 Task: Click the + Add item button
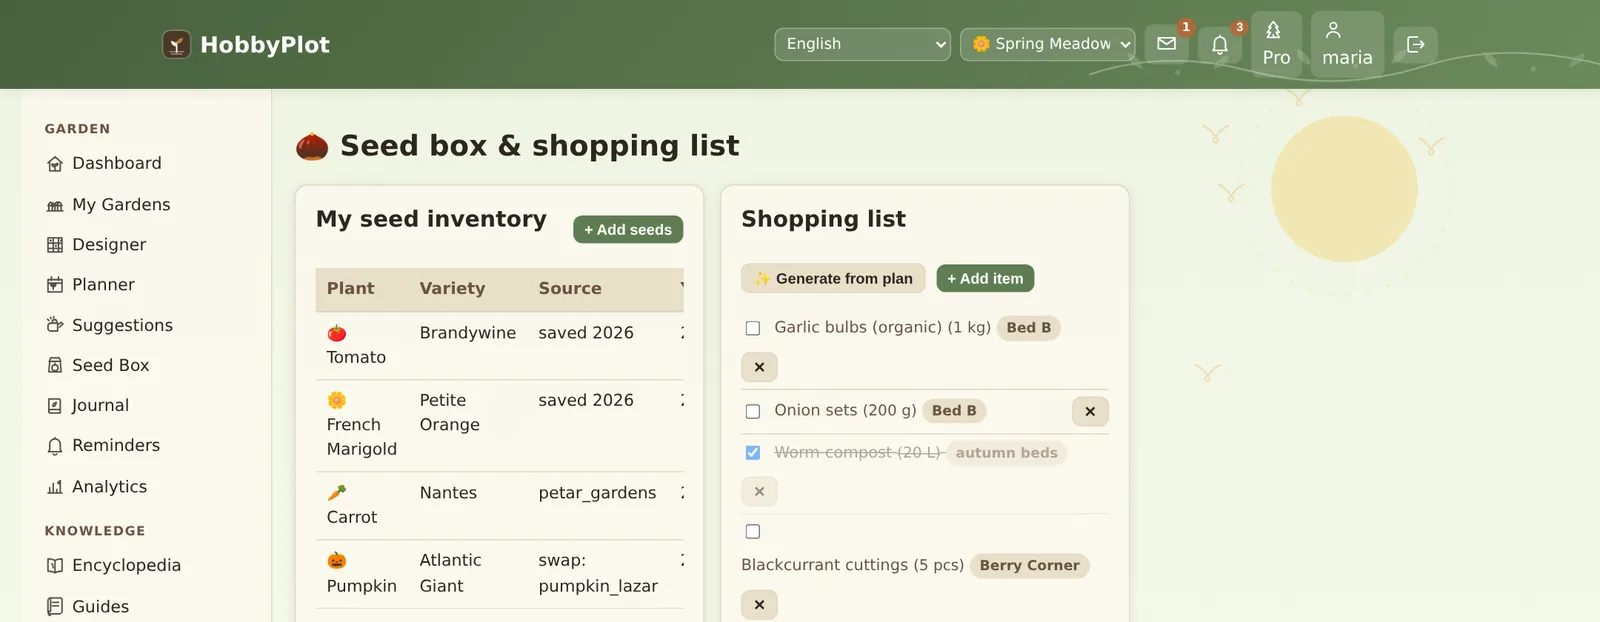(x=985, y=278)
